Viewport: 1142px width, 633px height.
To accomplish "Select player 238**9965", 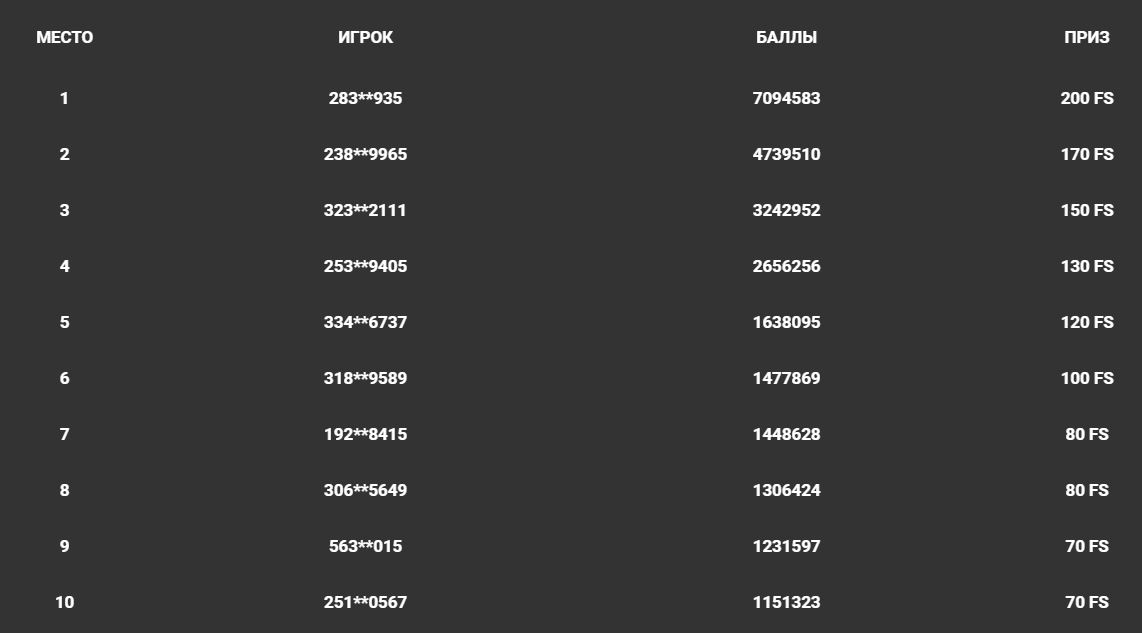I will pyautogui.click(x=365, y=155).
